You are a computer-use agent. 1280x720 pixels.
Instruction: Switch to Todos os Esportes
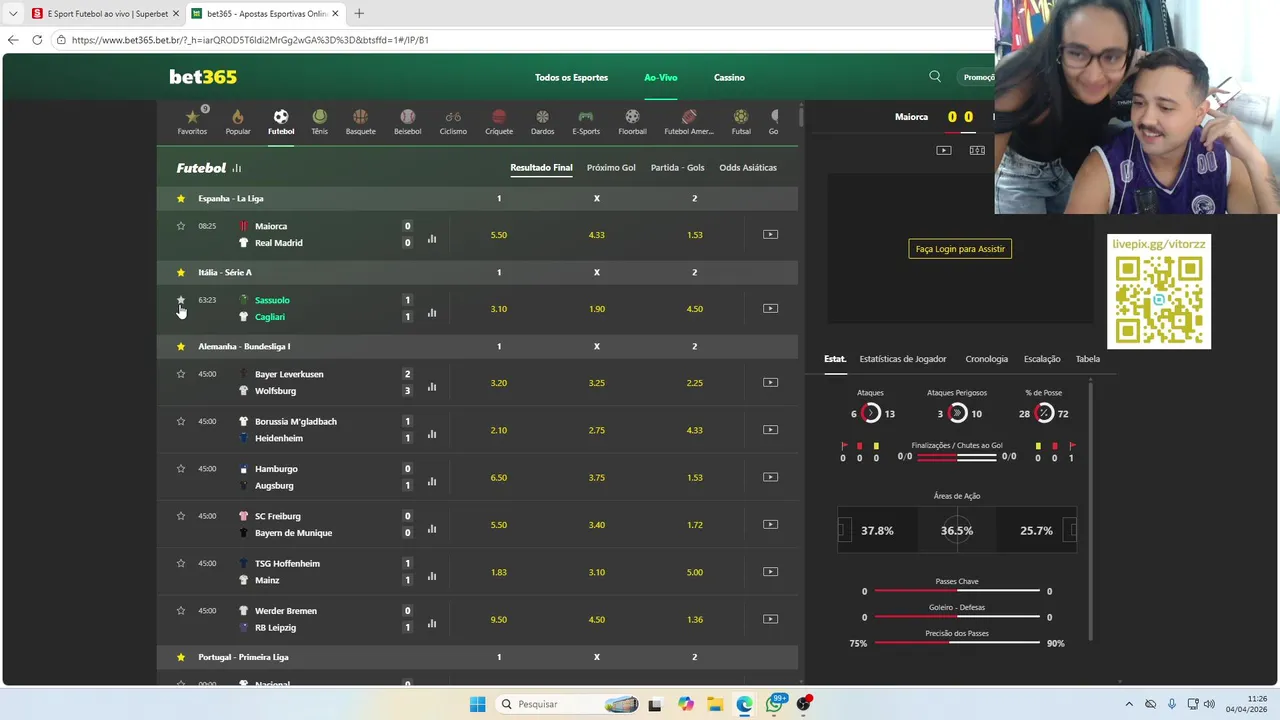click(571, 77)
